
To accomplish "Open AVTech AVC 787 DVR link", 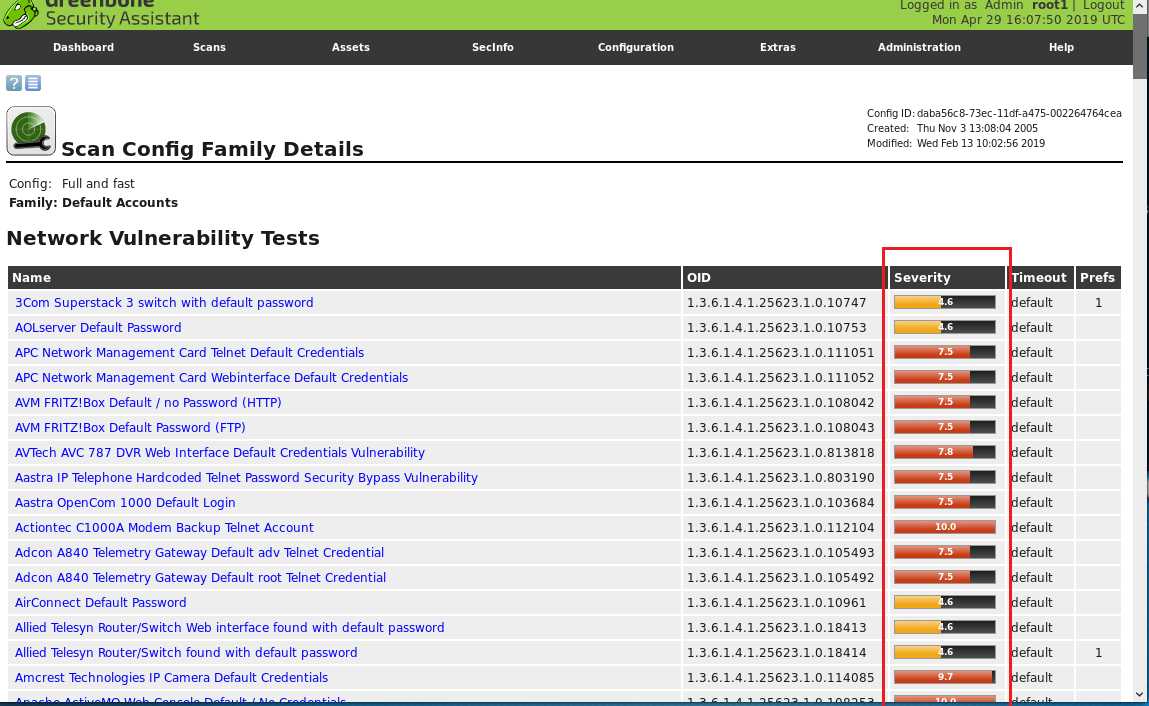I will click(220, 452).
